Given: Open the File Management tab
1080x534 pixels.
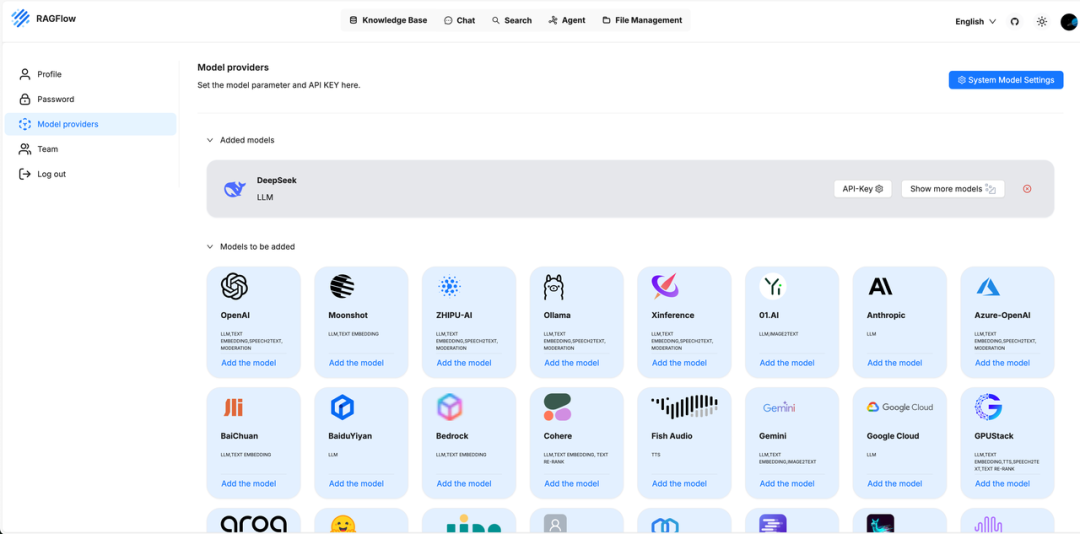Looking at the screenshot, I should pyautogui.click(x=642, y=21).
